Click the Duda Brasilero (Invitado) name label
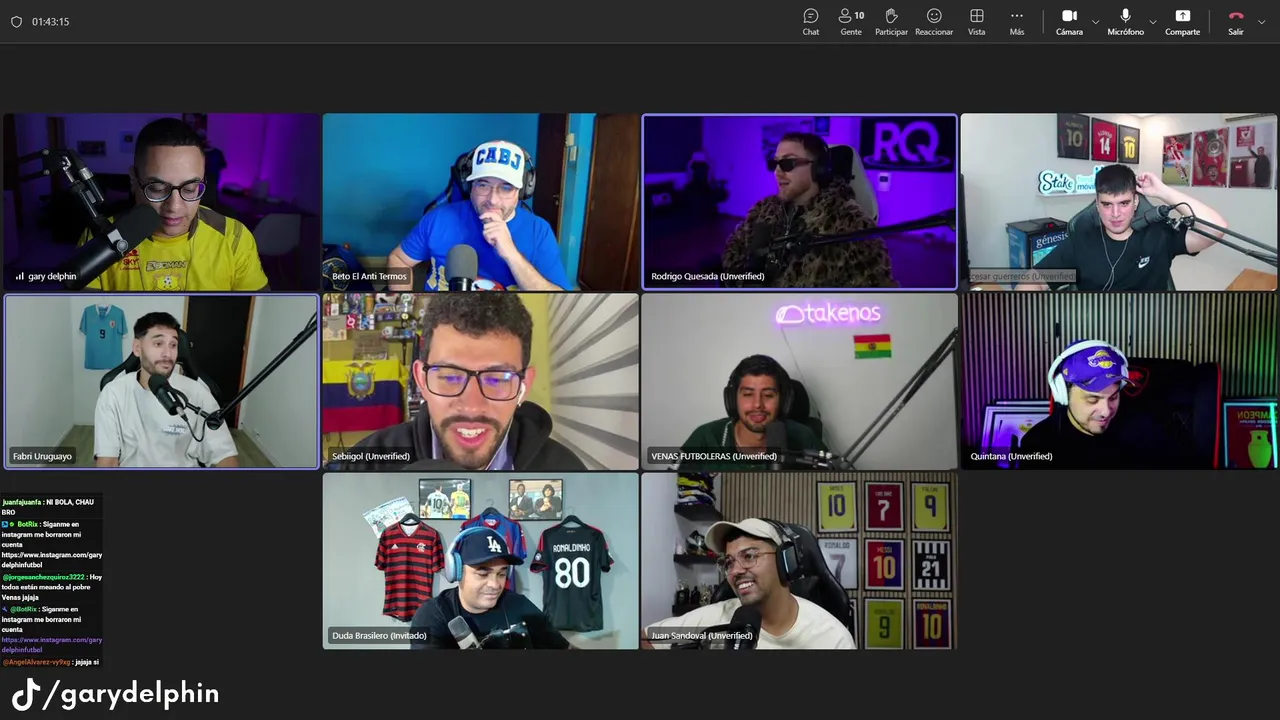Screen dimensions: 1280x720 click(379, 636)
